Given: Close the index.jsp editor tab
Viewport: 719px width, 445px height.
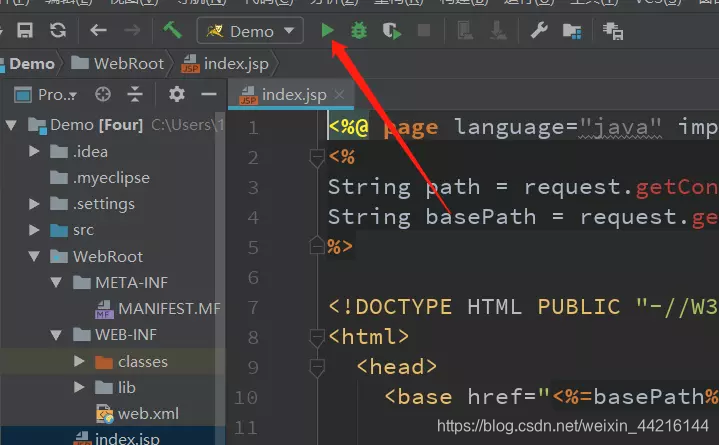Looking at the screenshot, I should [339, 95].
